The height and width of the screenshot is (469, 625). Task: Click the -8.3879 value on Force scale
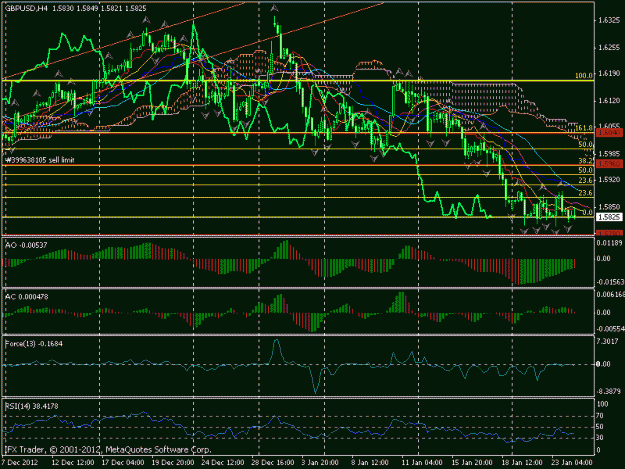point(609,391)
